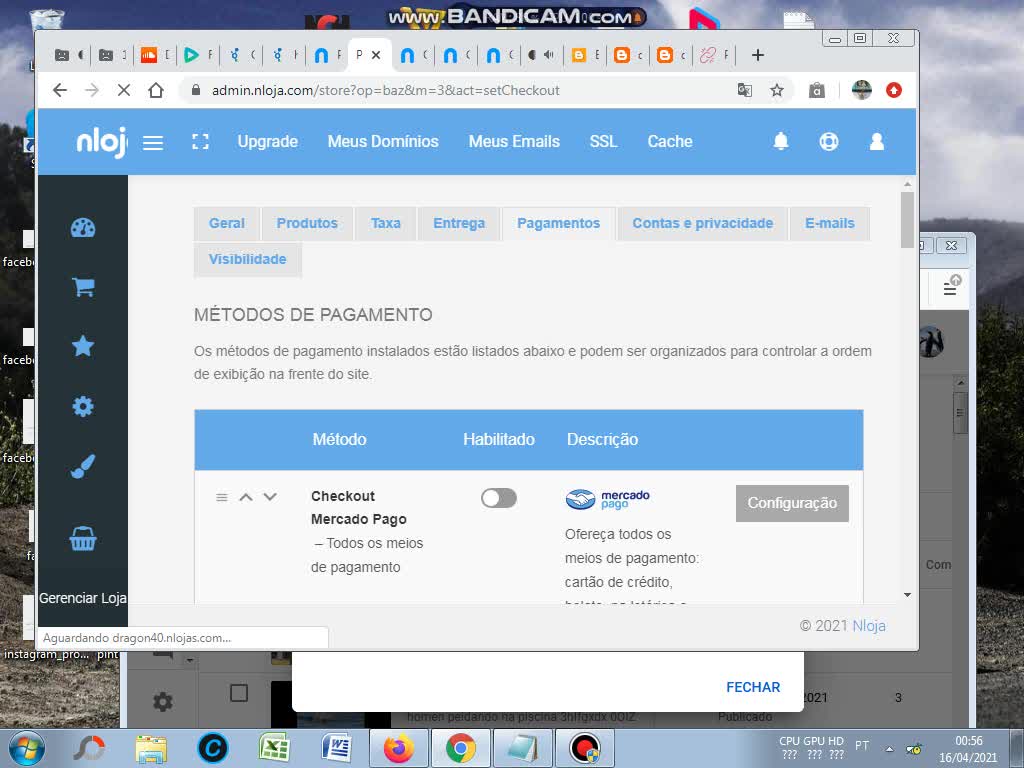Open the Contas e privacidade tab
Image resolution: width=1024 pixels, height=768 pixels.
(703, 223)
